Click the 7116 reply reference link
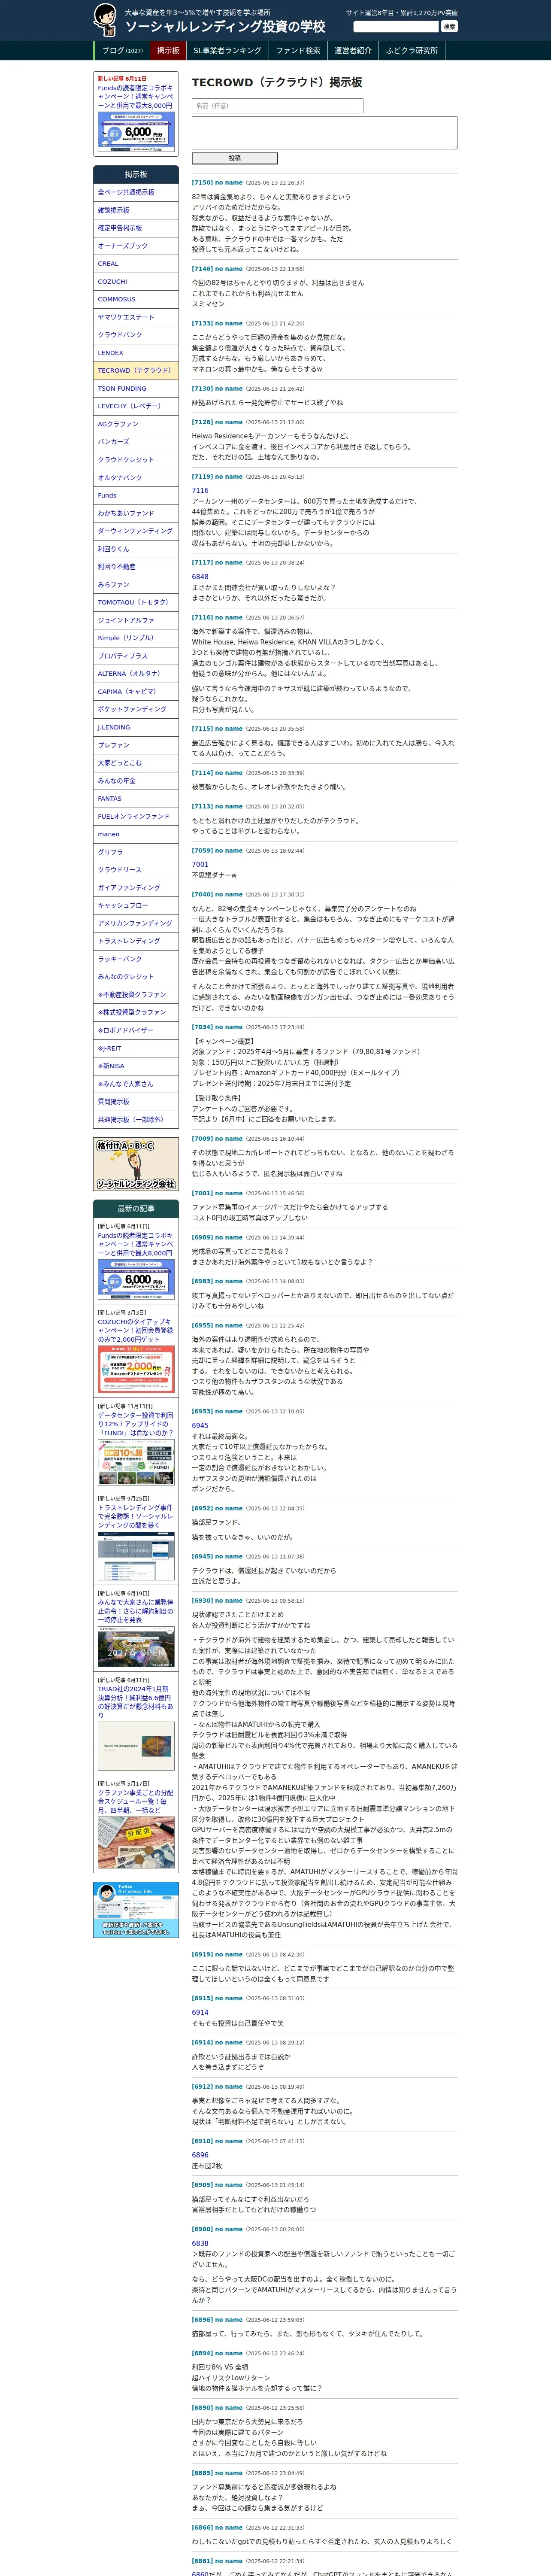551x2576 pixels. [x=200, y=491]
